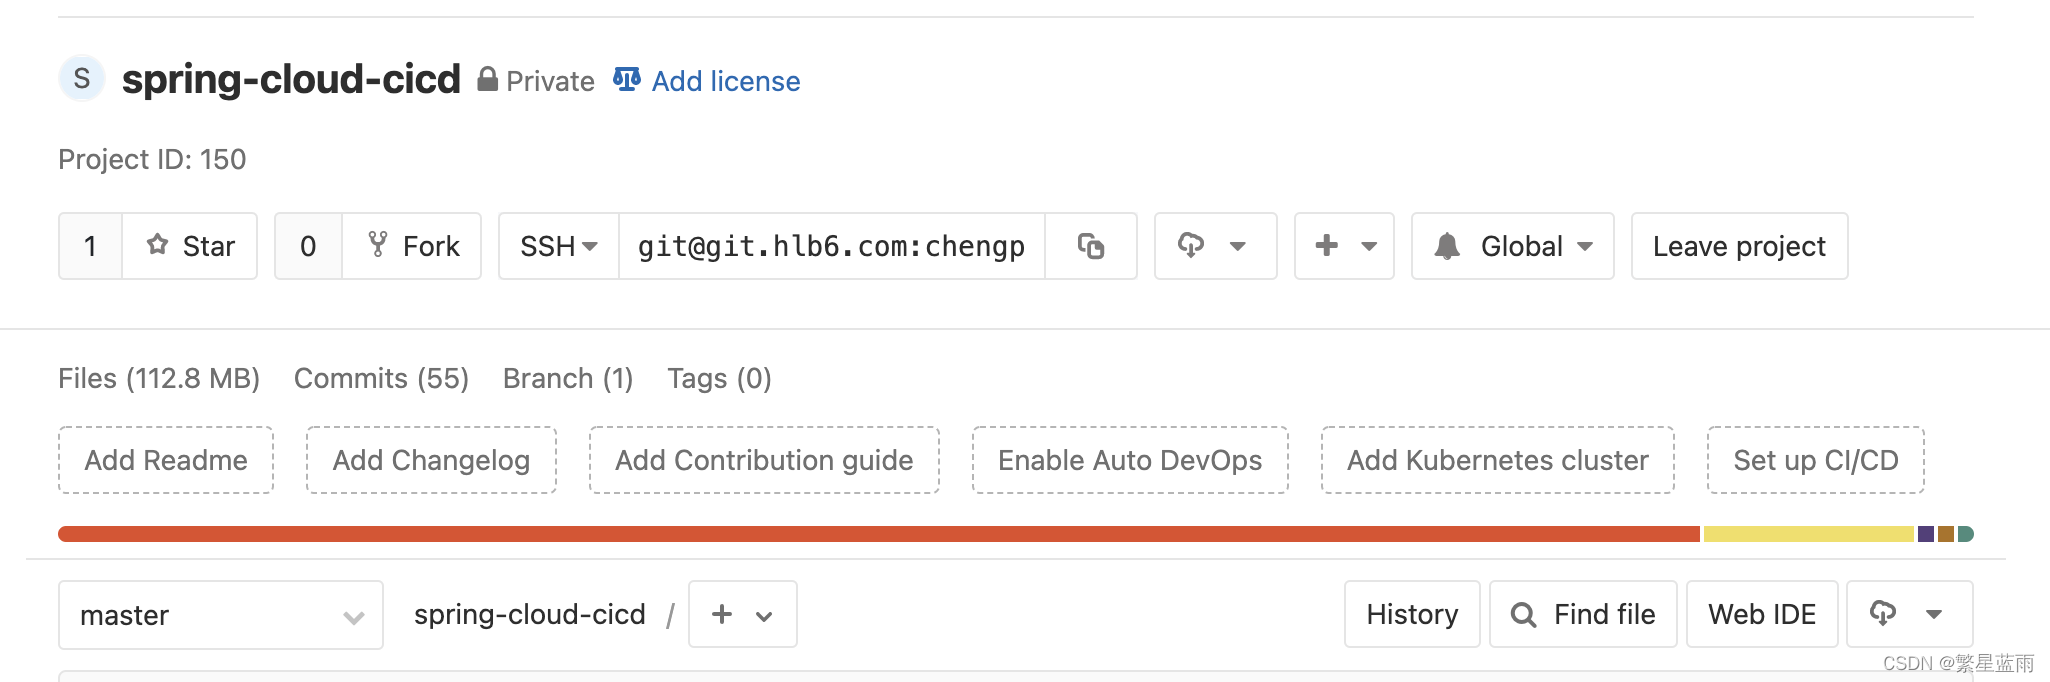Click the Add license link

pos(726,81)
